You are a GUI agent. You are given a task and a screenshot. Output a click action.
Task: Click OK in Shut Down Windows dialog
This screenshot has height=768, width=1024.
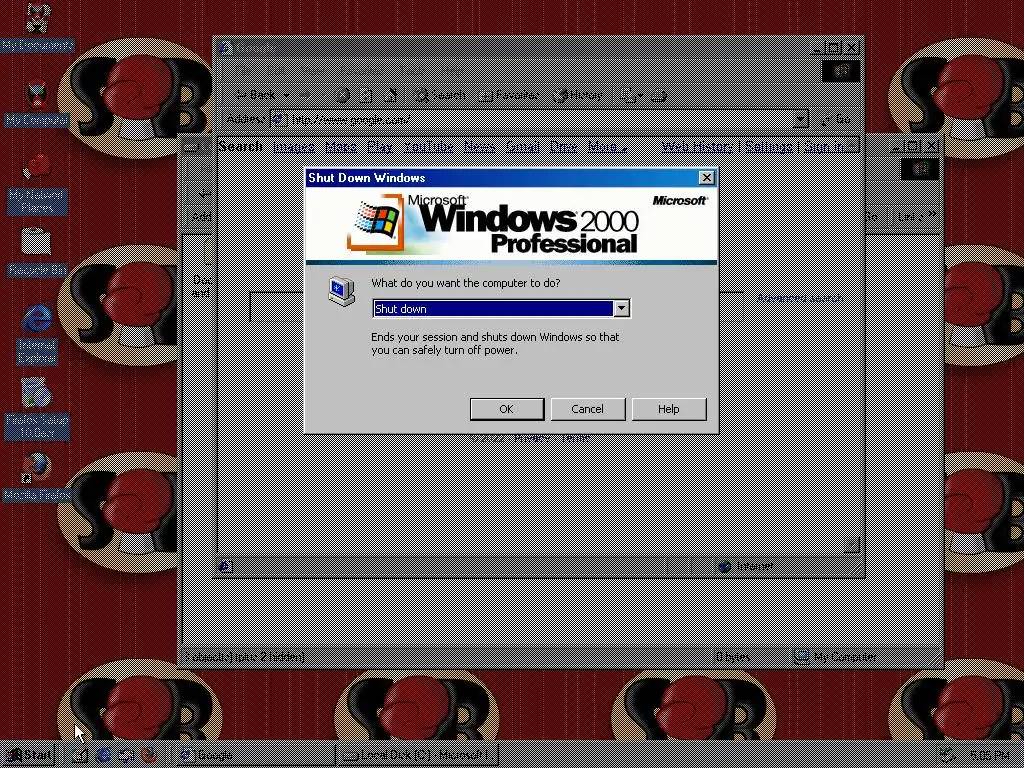pyautogui.click(x=507, y=409)
